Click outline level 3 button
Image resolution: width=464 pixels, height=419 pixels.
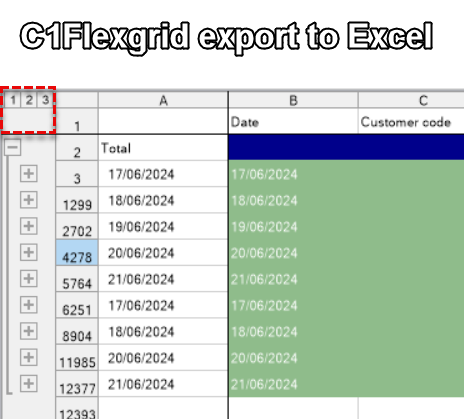tap(45, 100)
